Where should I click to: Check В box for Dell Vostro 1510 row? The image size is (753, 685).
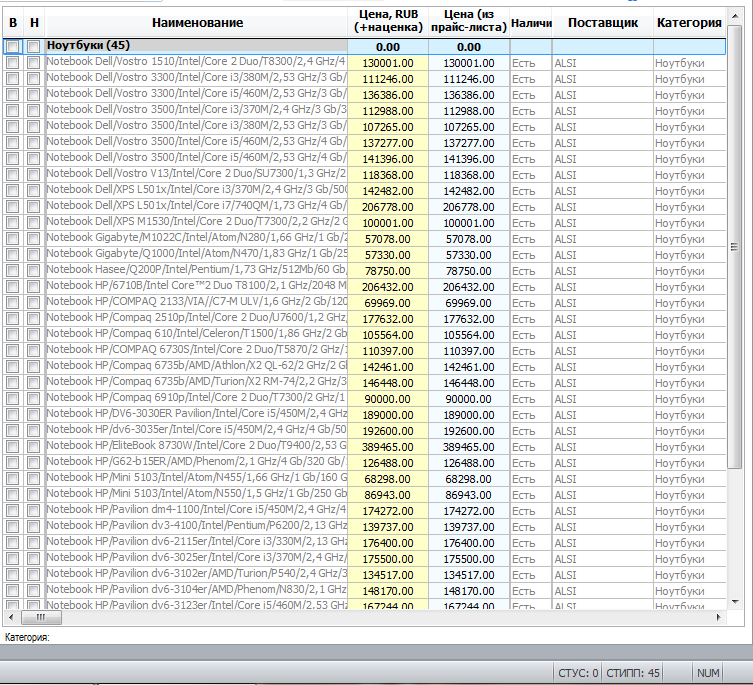click(x=13, y=63)
